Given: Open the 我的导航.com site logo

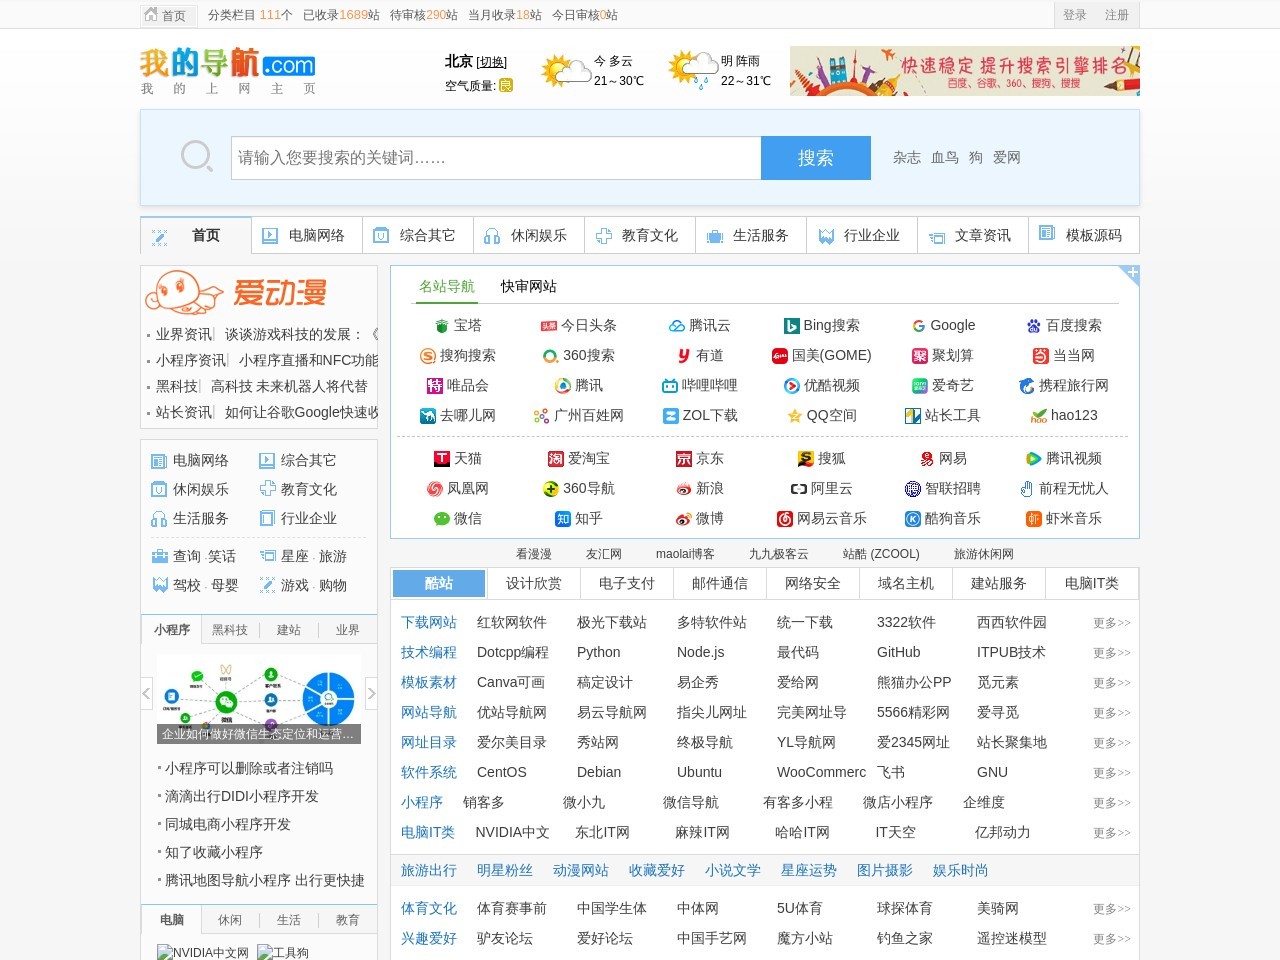Looking at the screenshot, I should click(228, 71).
